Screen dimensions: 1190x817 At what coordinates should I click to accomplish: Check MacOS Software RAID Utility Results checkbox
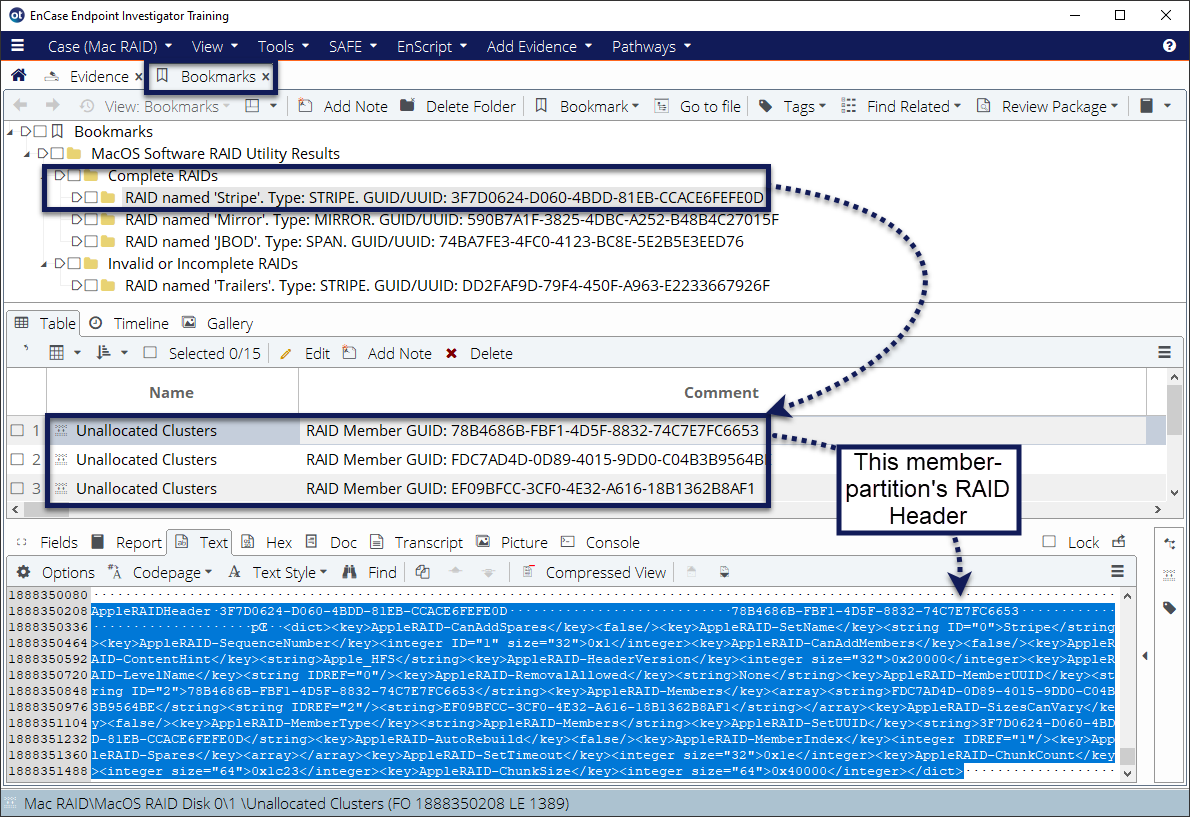pyautogui.click(x=57, y=153)
